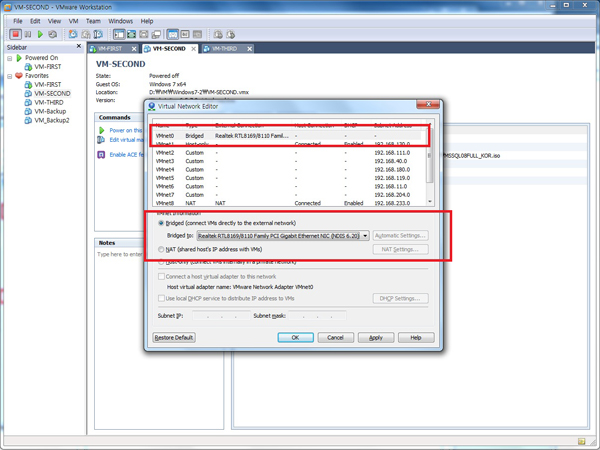600x450 pixels.
Task: Check Connect a host virtual adapter
Action: [x=161, y=276]
